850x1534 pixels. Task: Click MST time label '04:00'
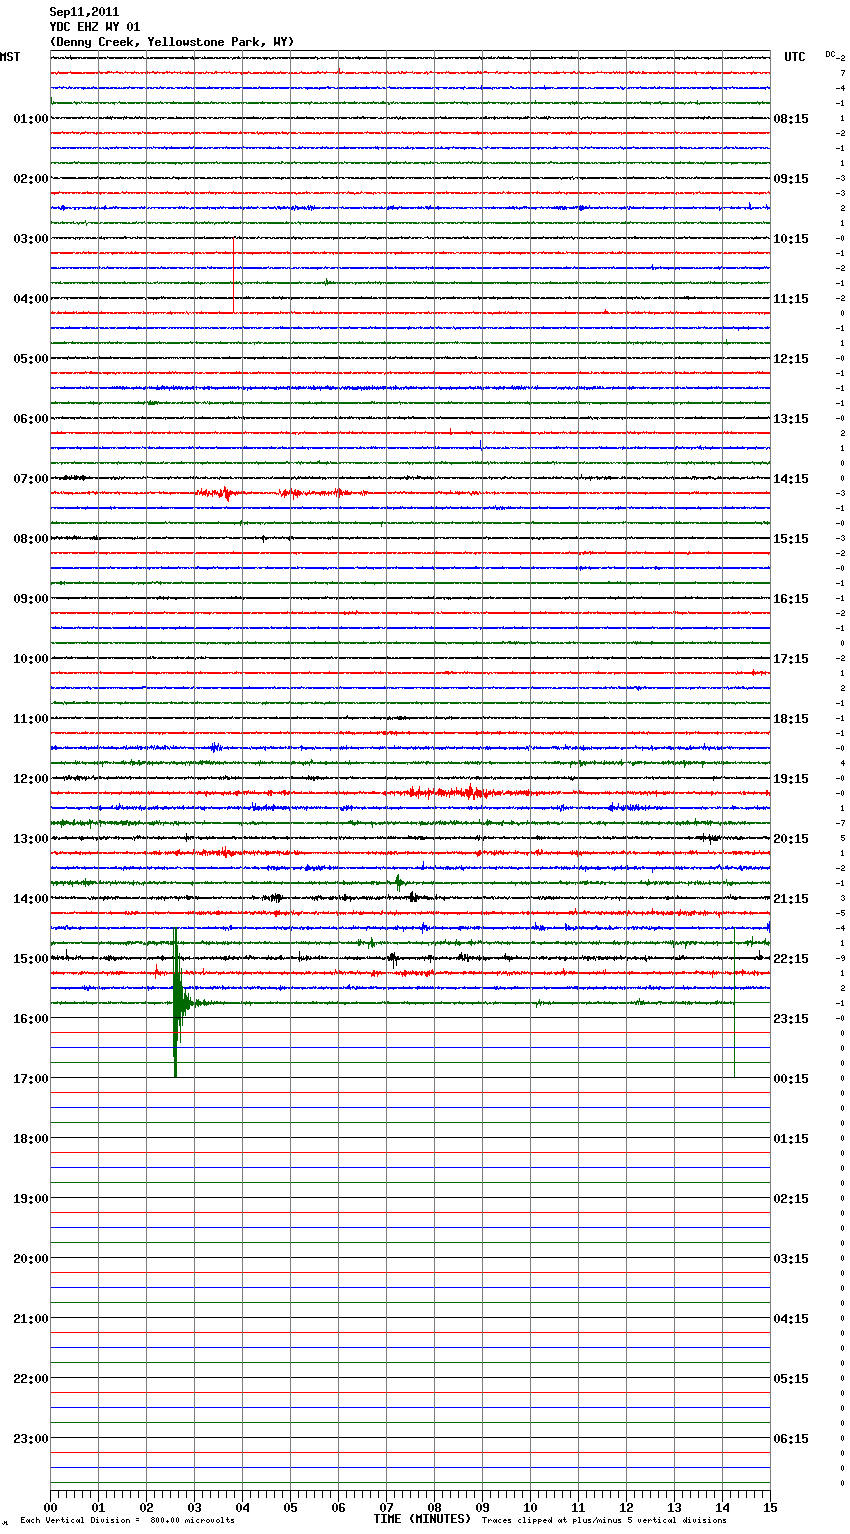[x=30, y=299]
